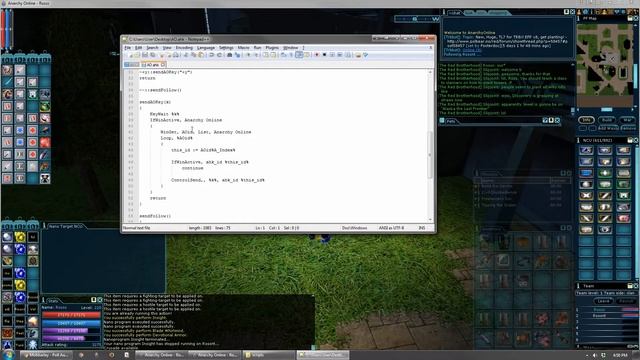The width and height of the screenshot is (640, 360).
Task: Click the Playback Macro toolbar icon
Action: point(332,55)
